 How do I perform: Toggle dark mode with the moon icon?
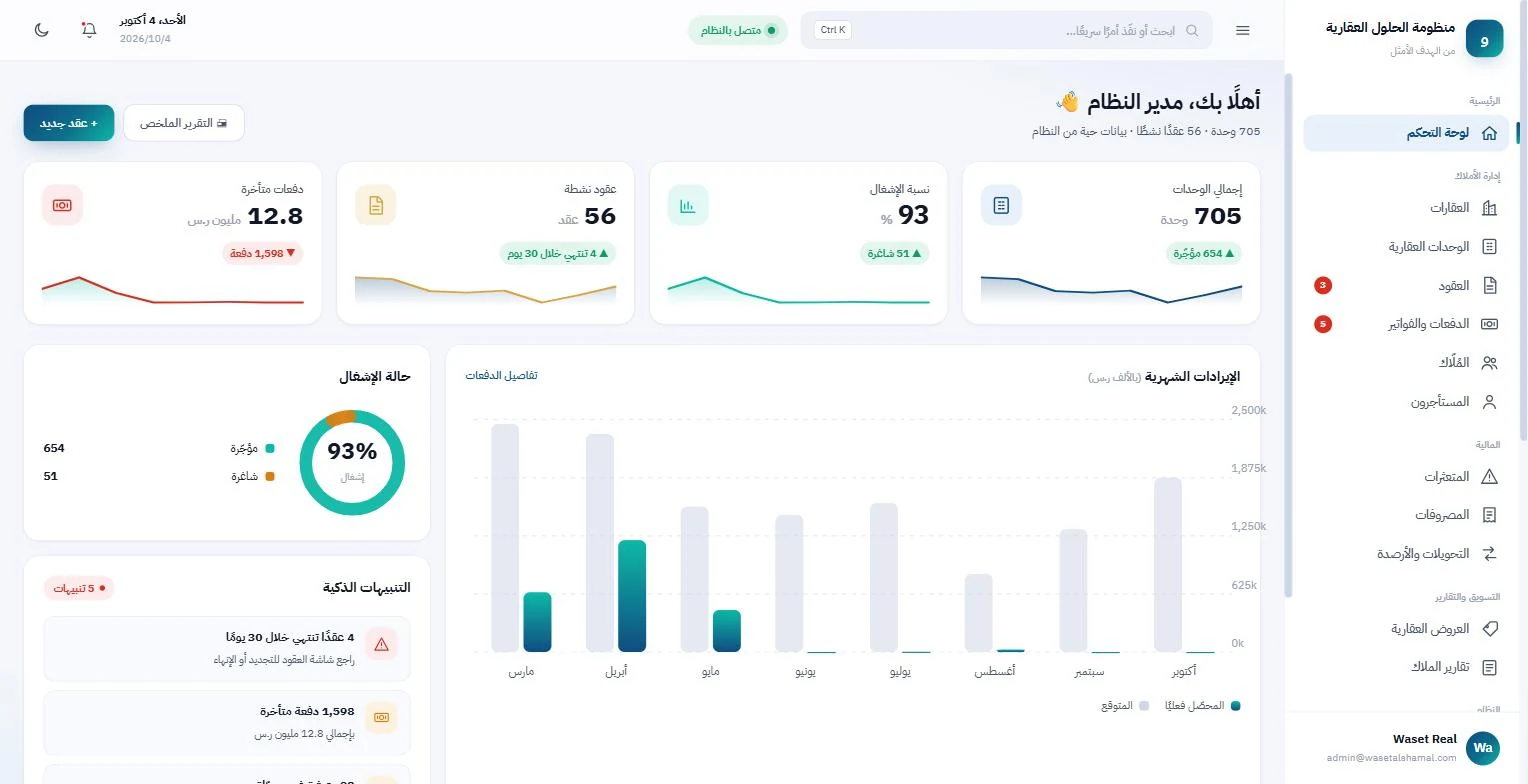click(42, 30)
